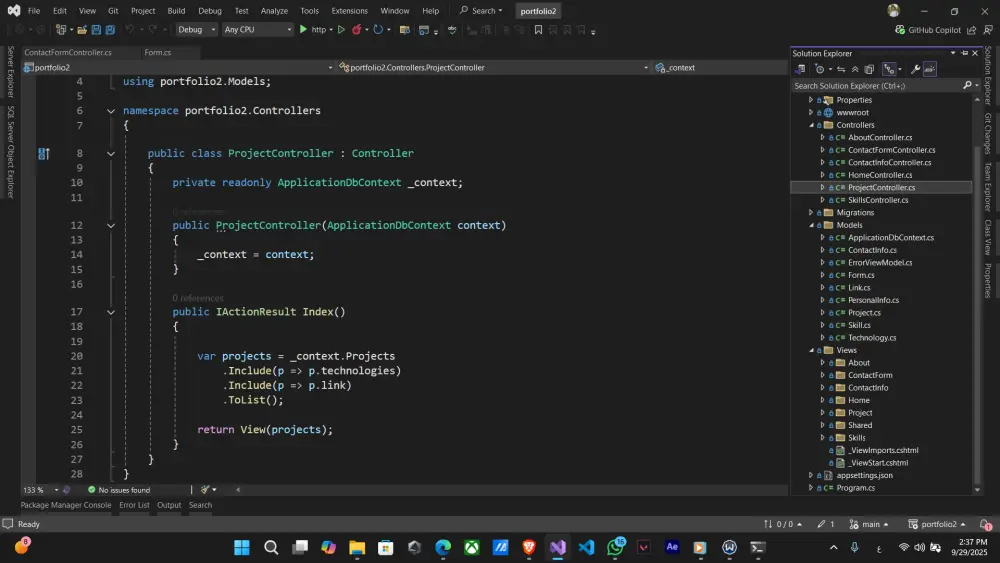Toggle Preview Selected Items in Solution Explorer
Image resolution: width=1000 pixels, height=563 pixels.
[x=930, y=69]
